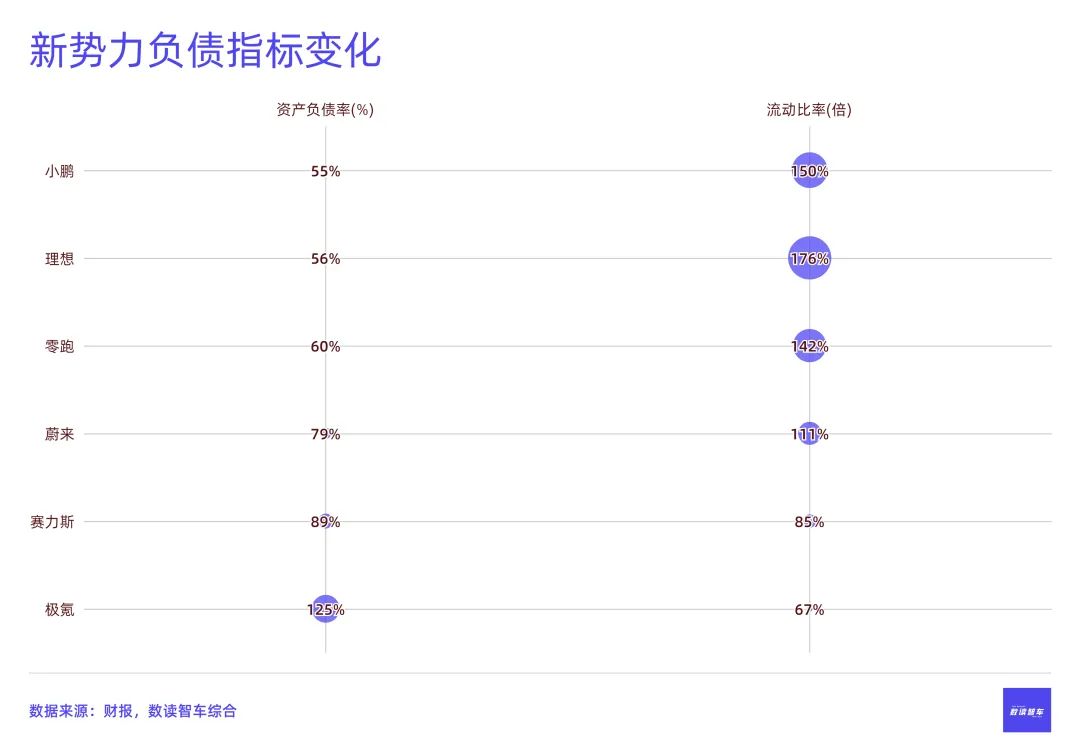1080x756 pixels.
Task: Select the 111% bubble for 蔚来
Action: pos(809,434)
